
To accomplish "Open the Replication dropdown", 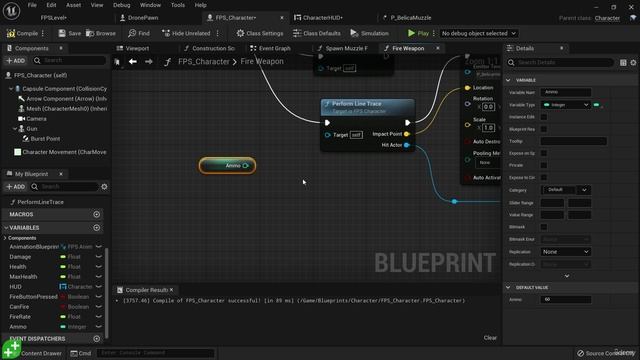I will [566, 252].
